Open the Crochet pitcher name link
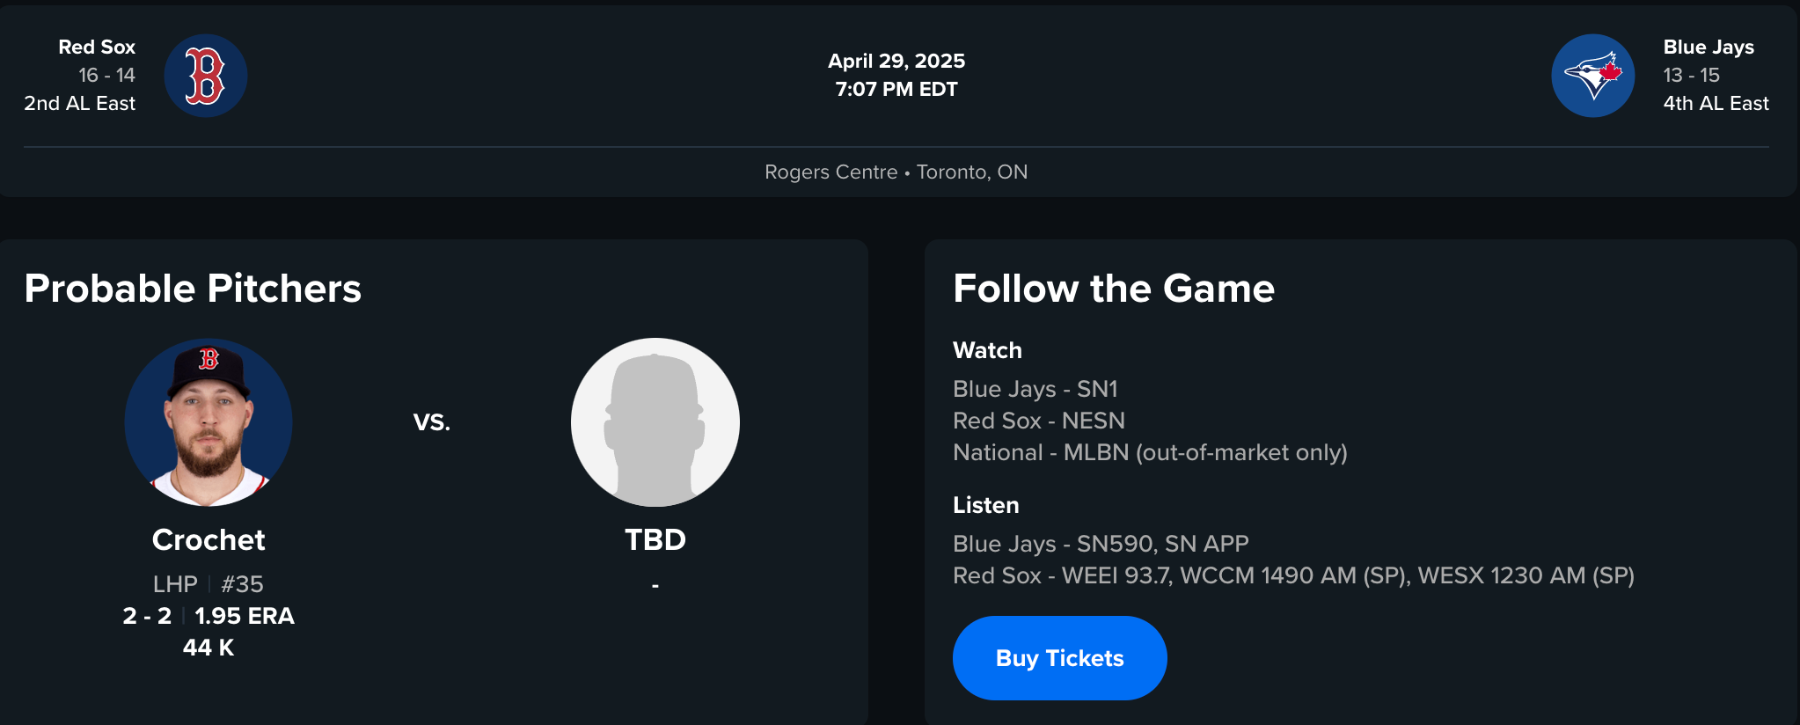 point(208,540)
